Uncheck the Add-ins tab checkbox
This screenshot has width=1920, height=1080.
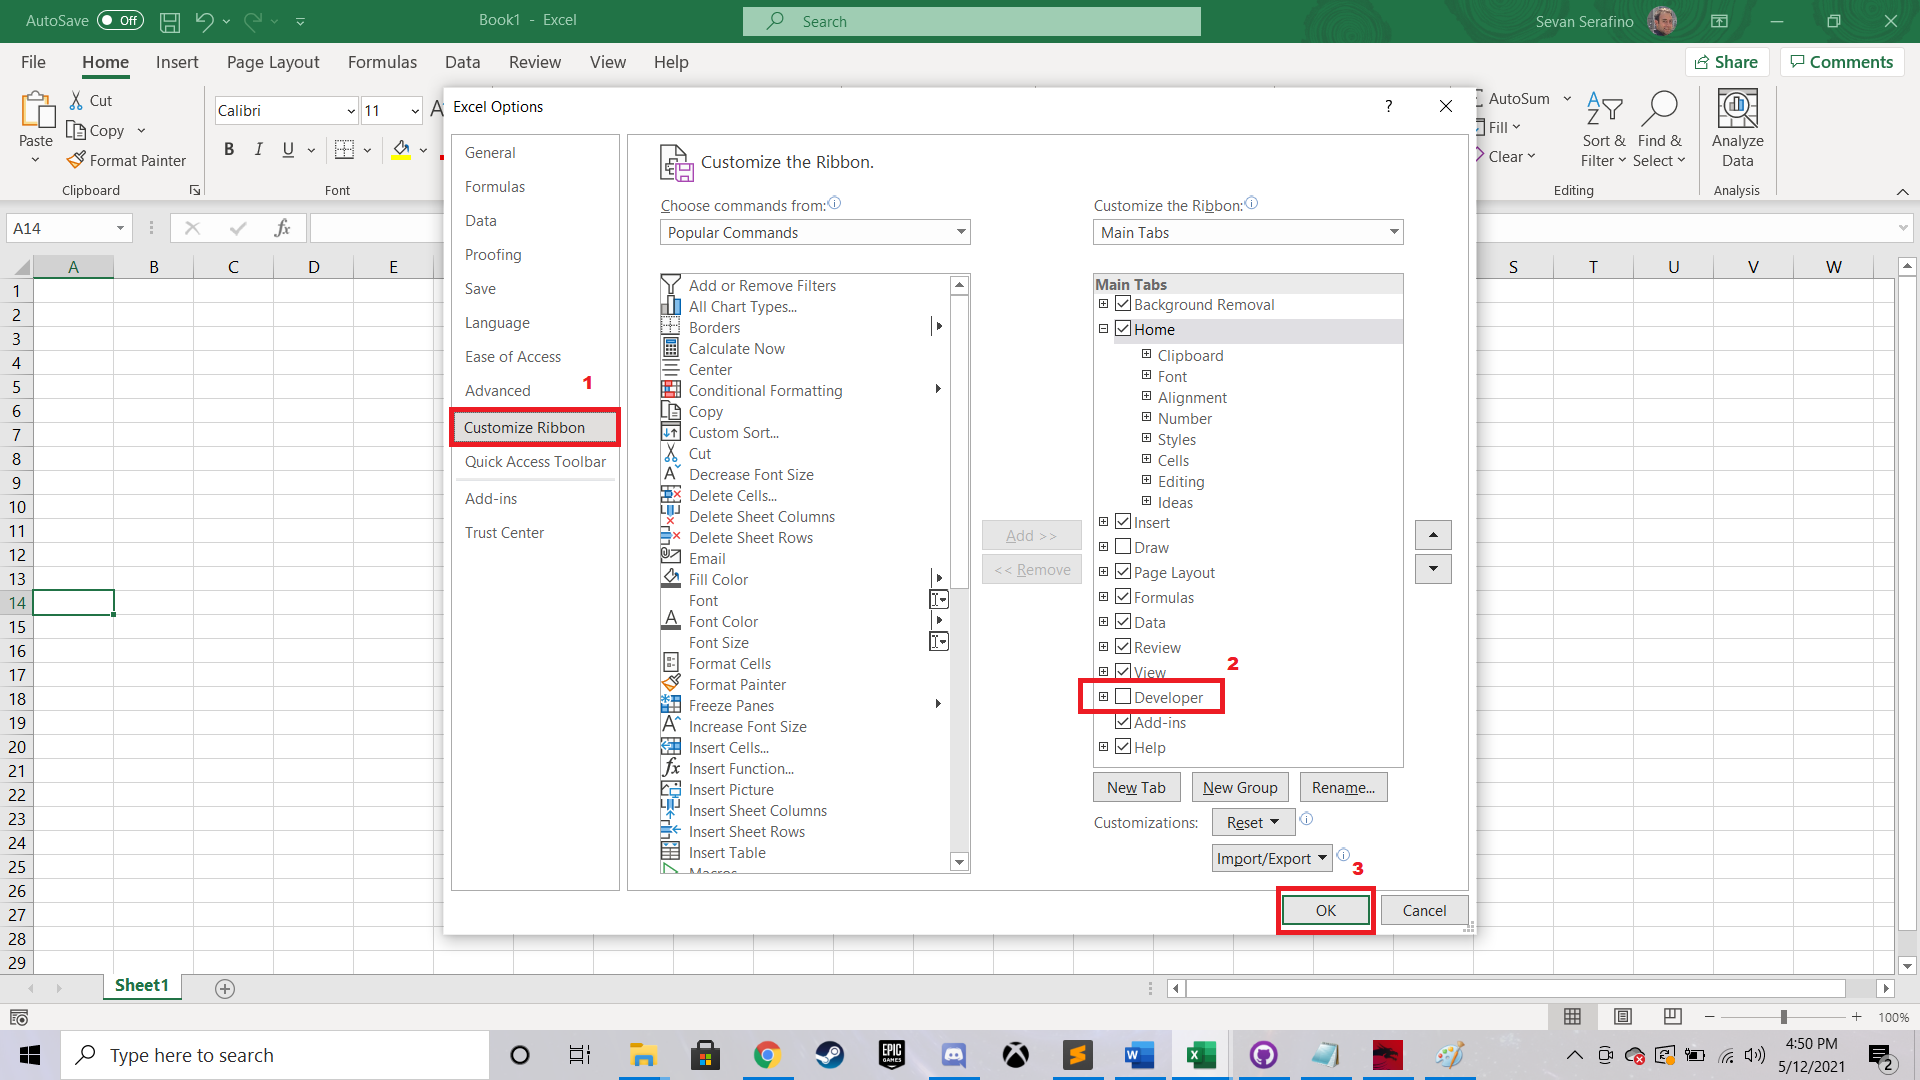[1123, 722]
